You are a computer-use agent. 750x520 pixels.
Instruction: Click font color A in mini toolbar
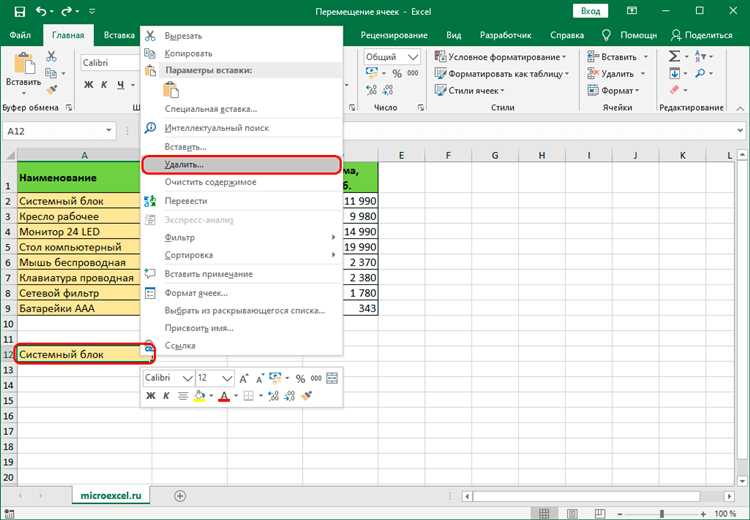tap(224, 396)
